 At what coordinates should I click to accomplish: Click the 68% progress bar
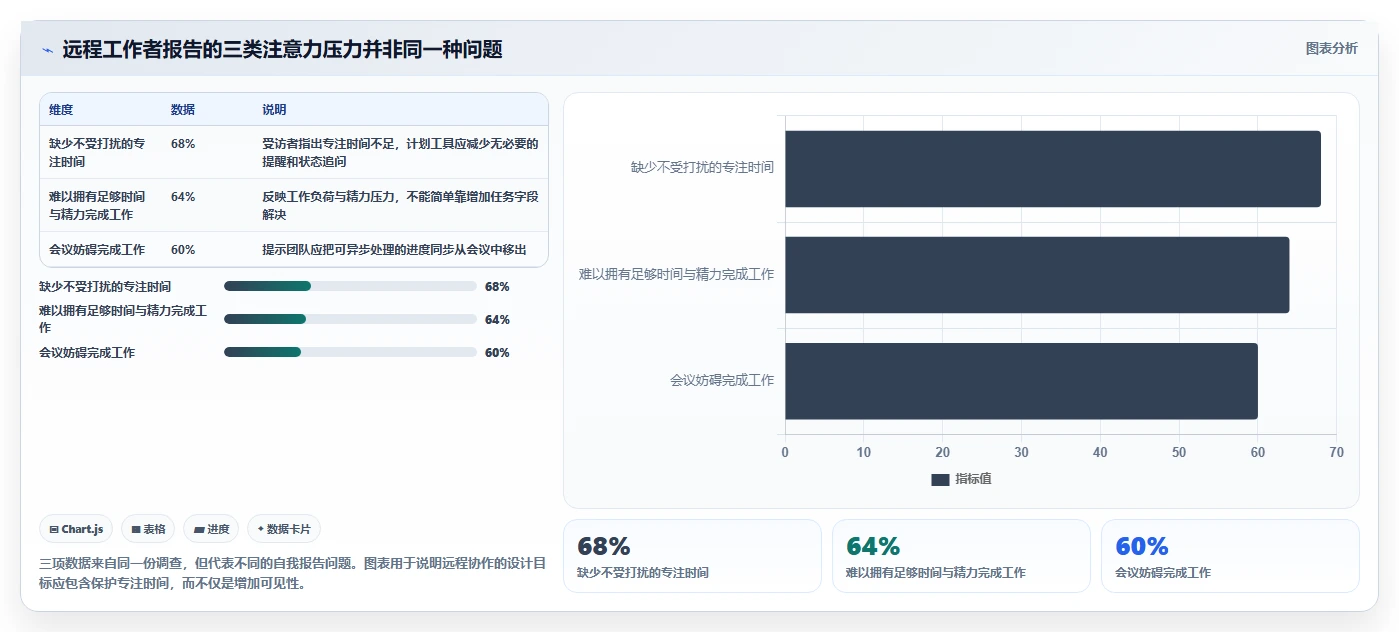(350, 286)
